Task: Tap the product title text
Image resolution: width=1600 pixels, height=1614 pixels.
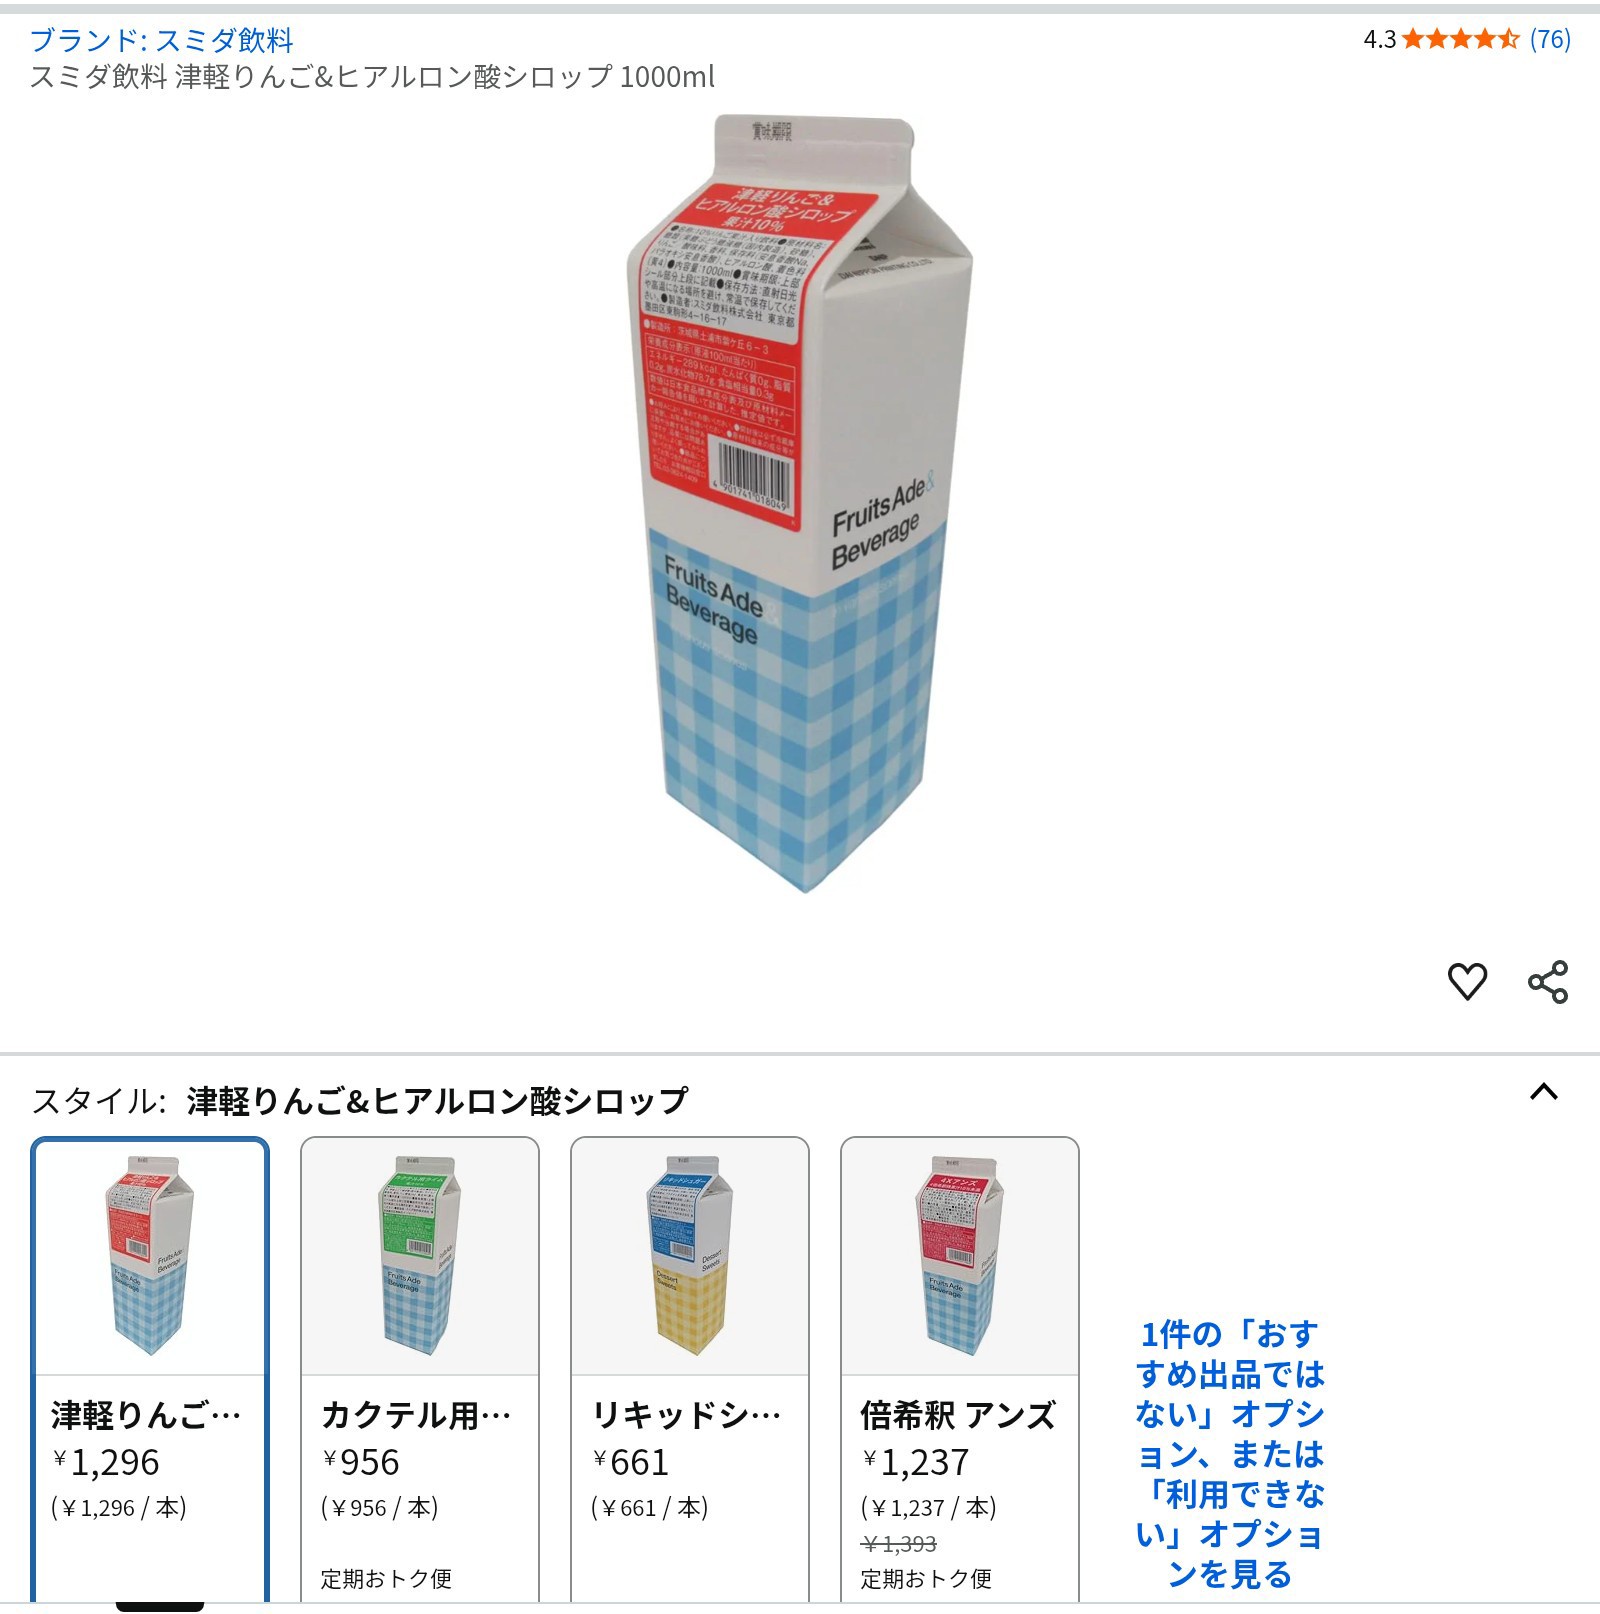Action: coord(372,77)
